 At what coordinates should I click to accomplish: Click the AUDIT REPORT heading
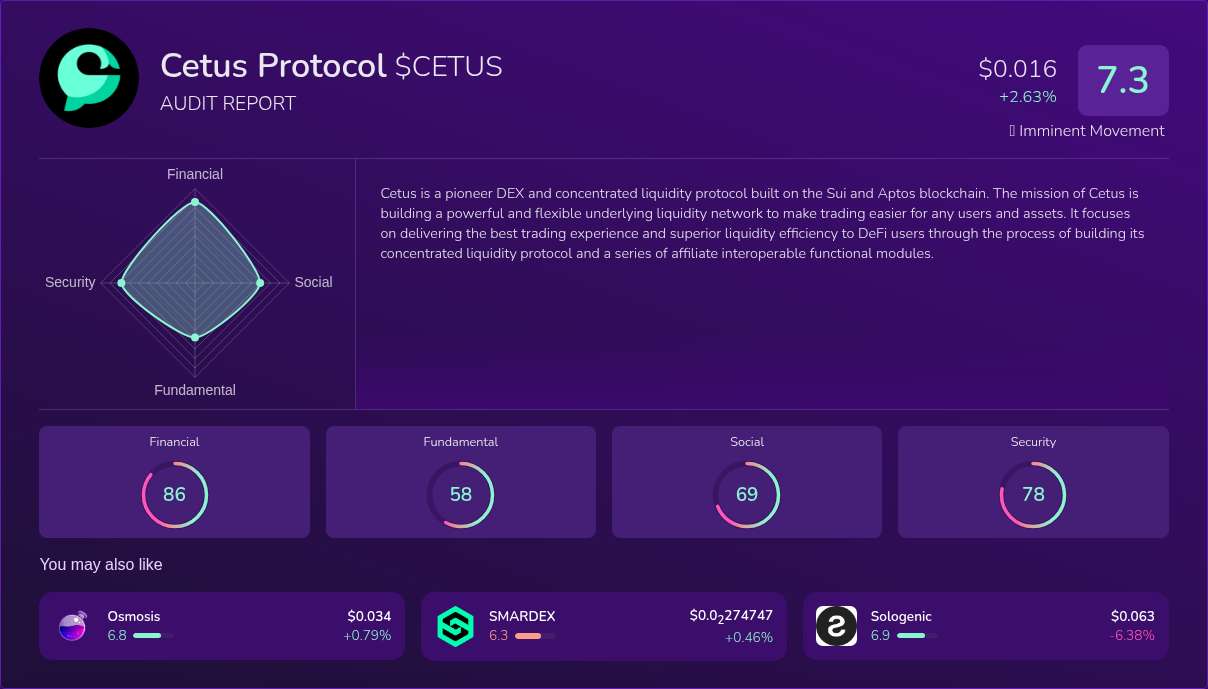point(228,103)
